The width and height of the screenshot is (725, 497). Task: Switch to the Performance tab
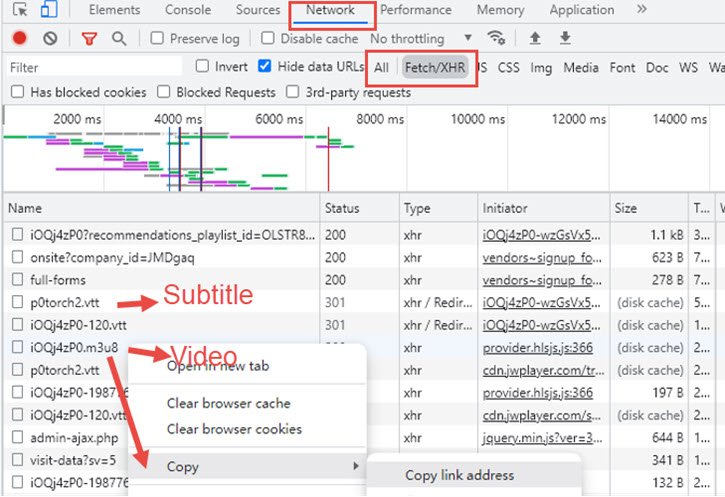click(x=416, y=10)
